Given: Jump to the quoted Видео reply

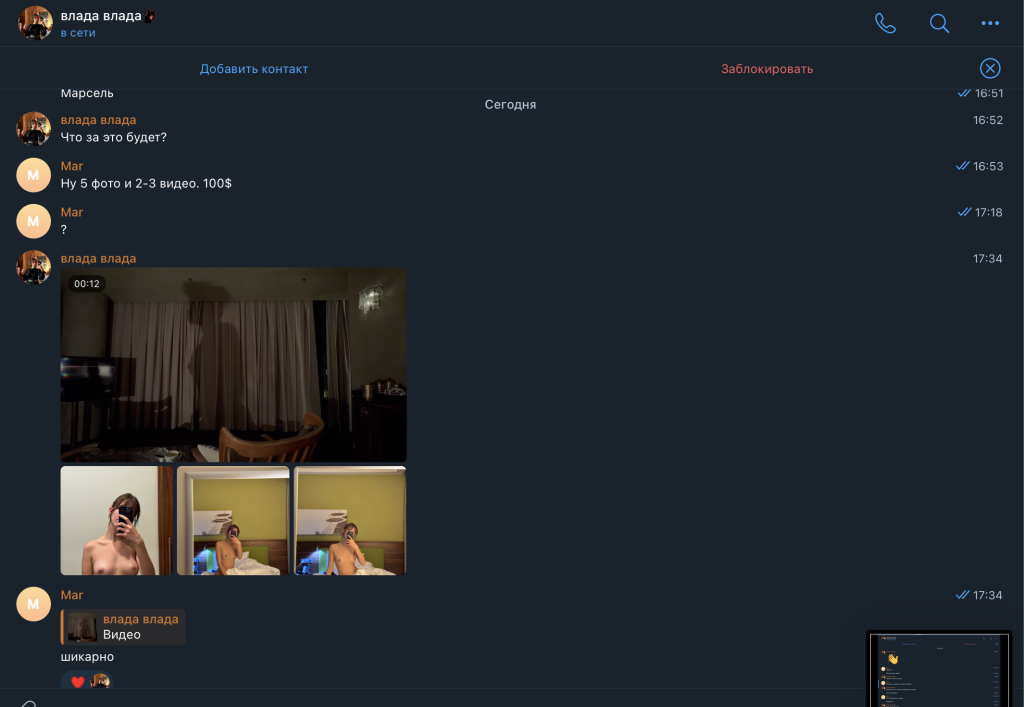Looking at the screenshot, I should click(x=123, y=627).
